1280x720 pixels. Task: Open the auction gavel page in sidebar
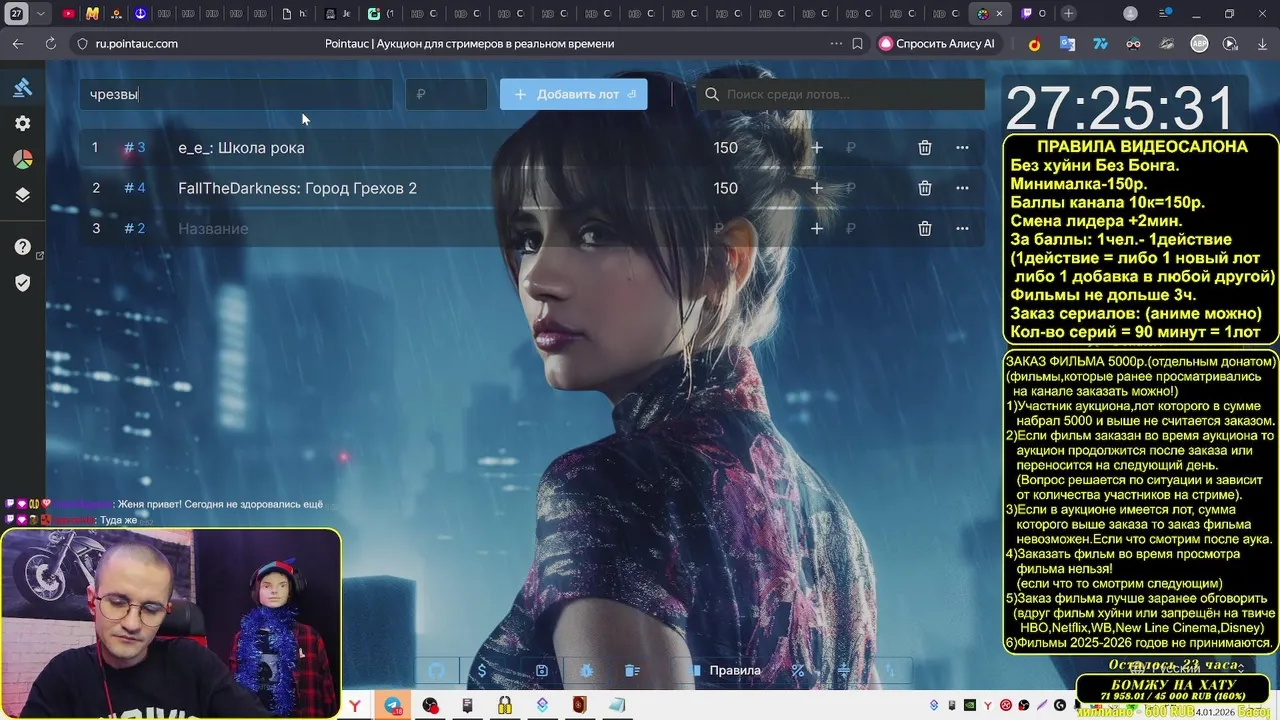pos(22,87)
